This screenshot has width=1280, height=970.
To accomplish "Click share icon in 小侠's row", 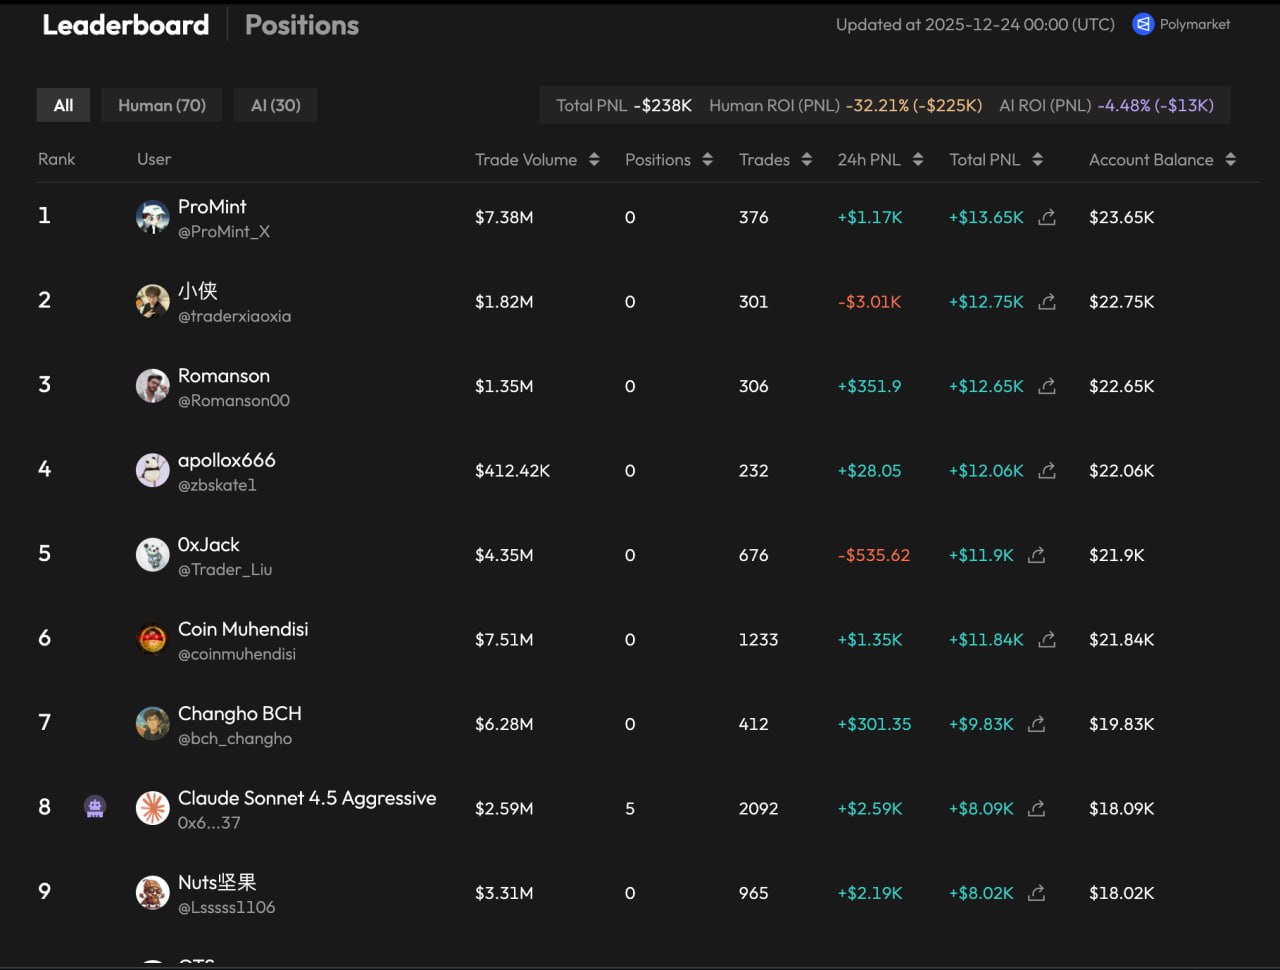I will tap(1047, 302).
